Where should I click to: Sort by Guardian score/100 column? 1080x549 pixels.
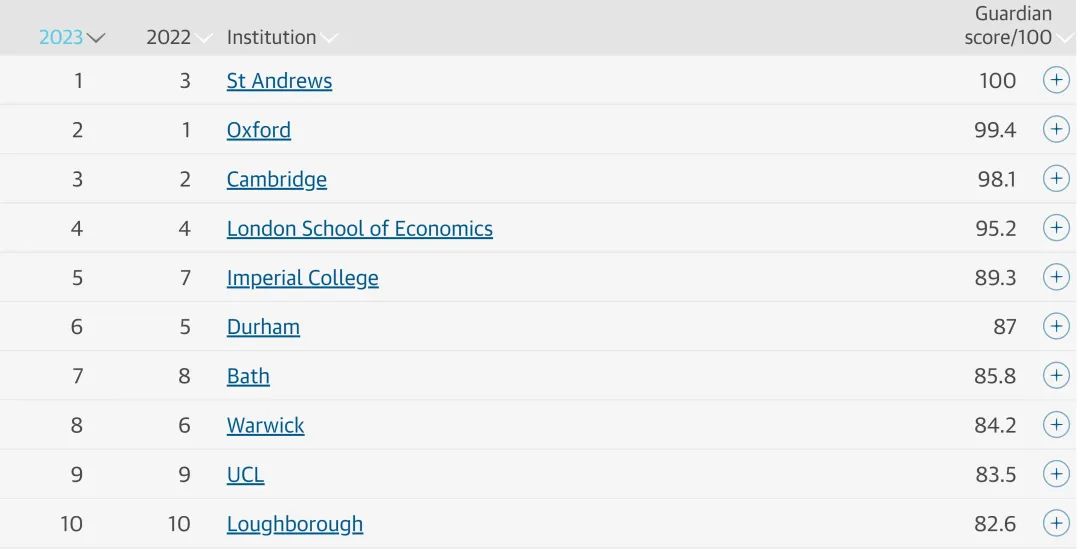click(1018, 25)
